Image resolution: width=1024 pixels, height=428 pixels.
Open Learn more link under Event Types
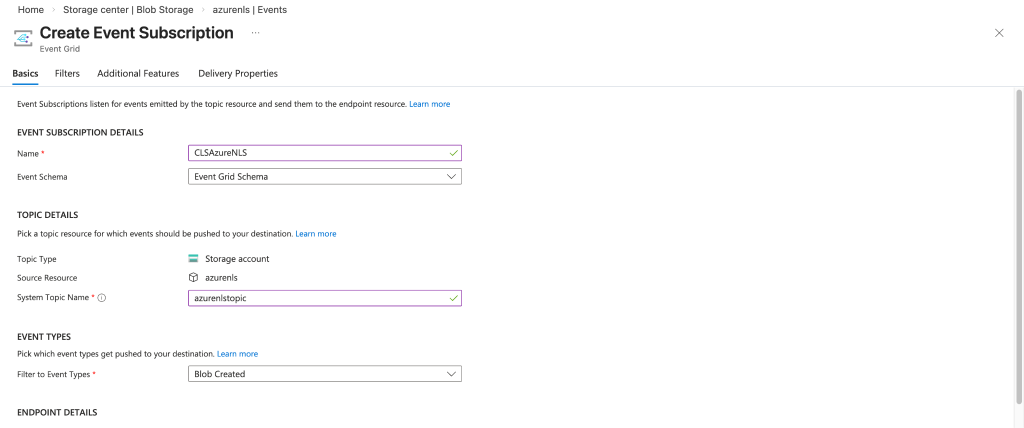pos(238,354)
